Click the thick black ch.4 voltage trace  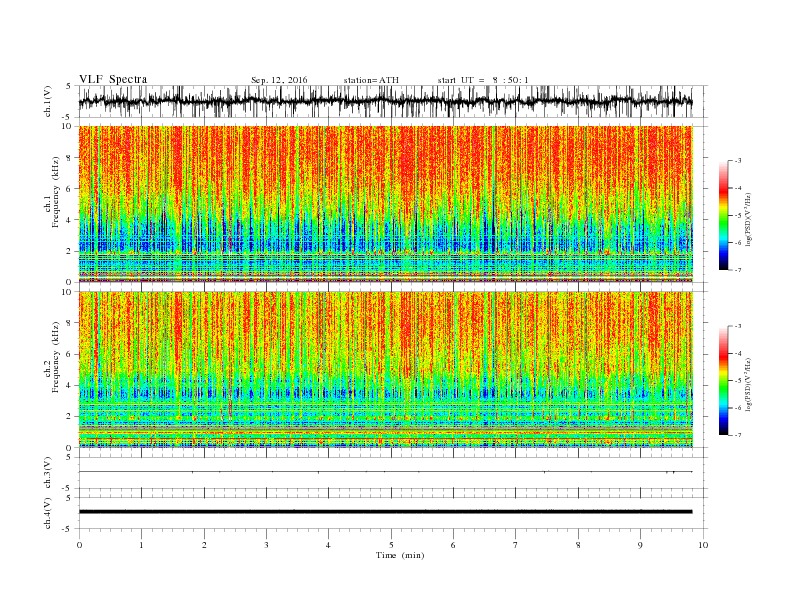(x=385, y=512)
